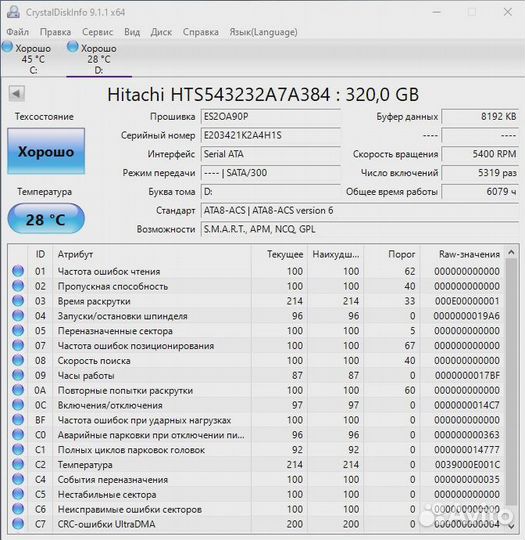
Task: Click the Буква тома field D:
Action: pyautogui.click(x=271, y=191)
